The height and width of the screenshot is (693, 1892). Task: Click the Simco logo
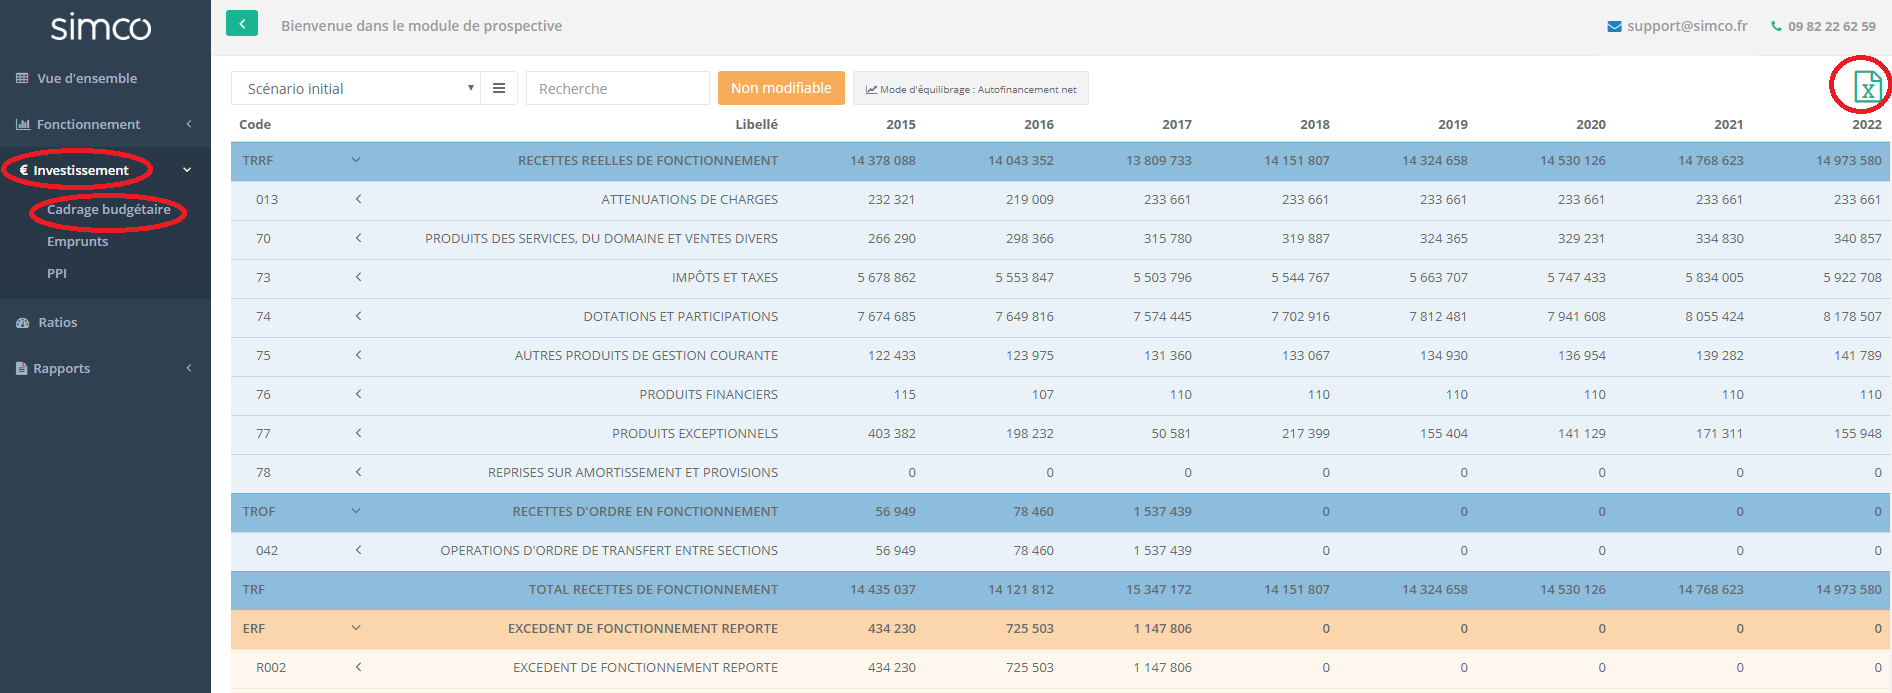point(101,27)
